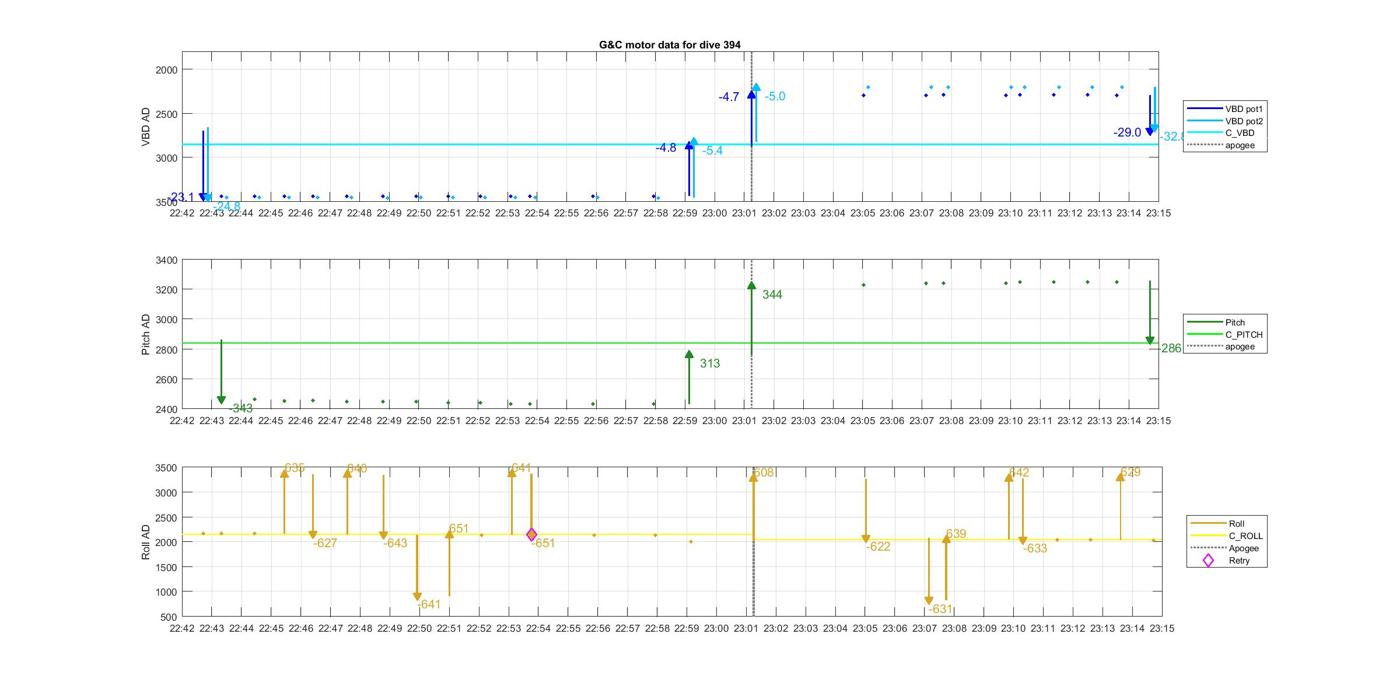
Task: Click the 2000 tick on VBD y-axis
Action: click(166, 70)
